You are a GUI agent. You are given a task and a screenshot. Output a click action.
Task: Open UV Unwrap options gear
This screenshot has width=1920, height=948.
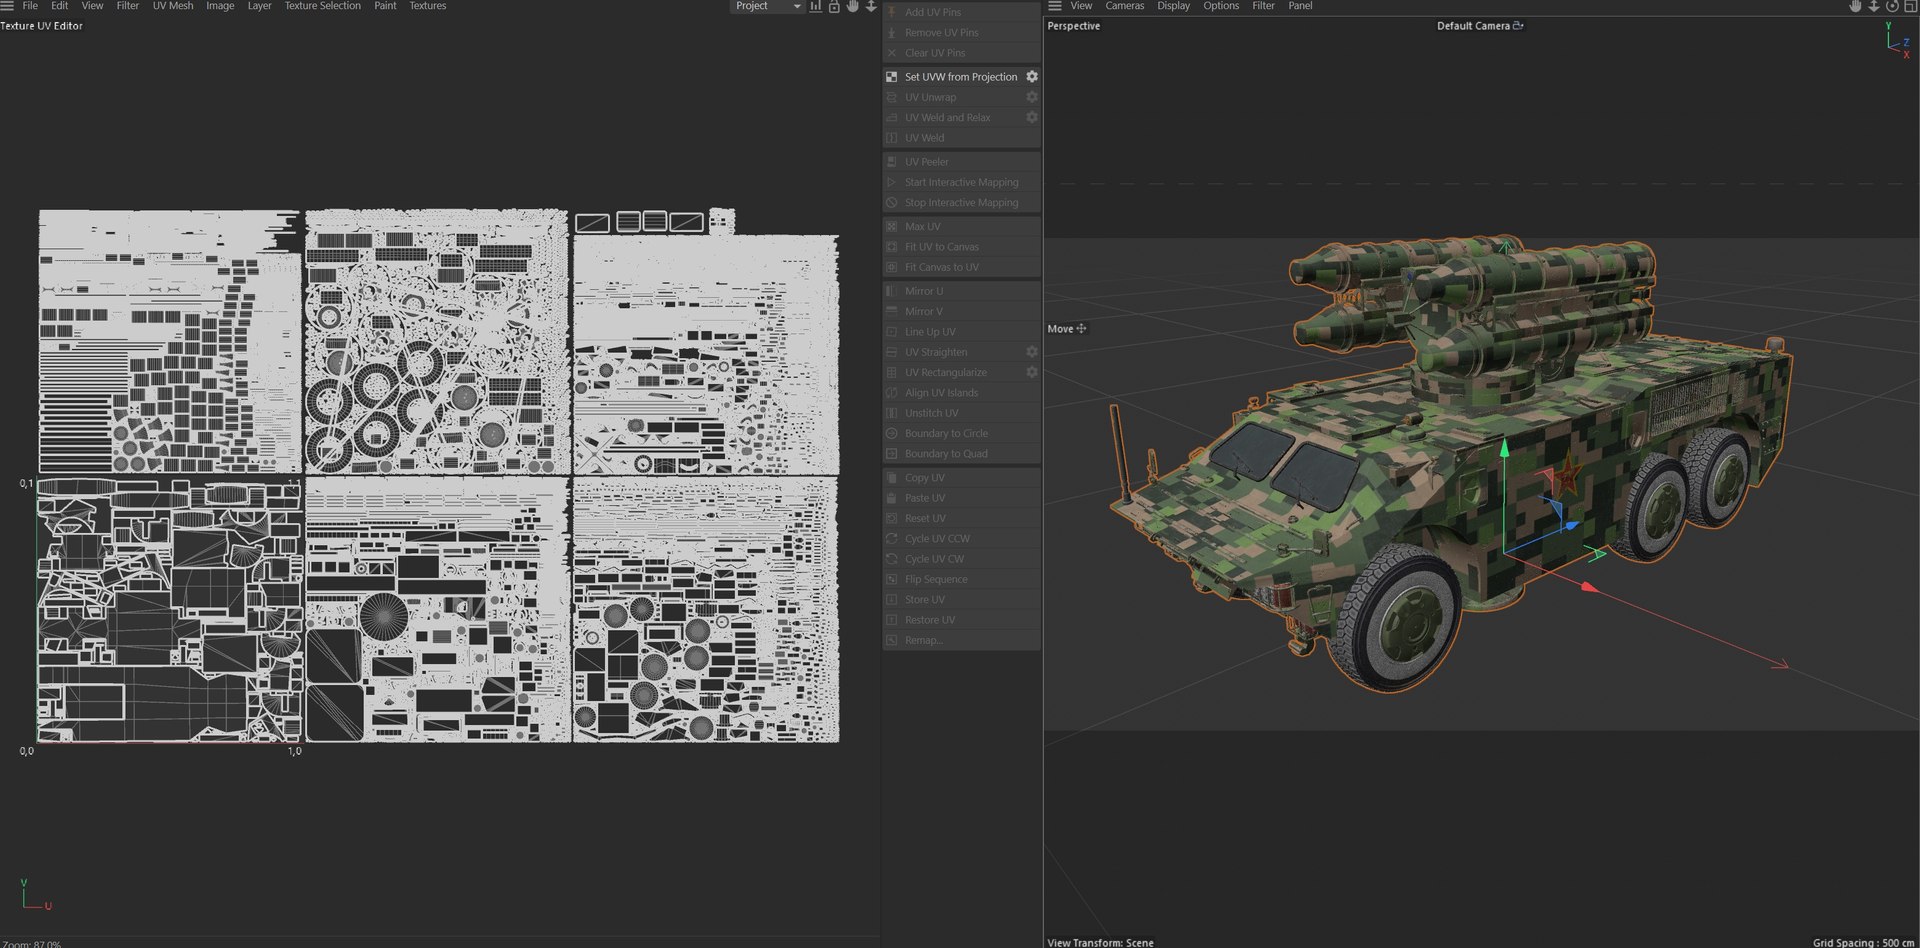point(1032,97)
